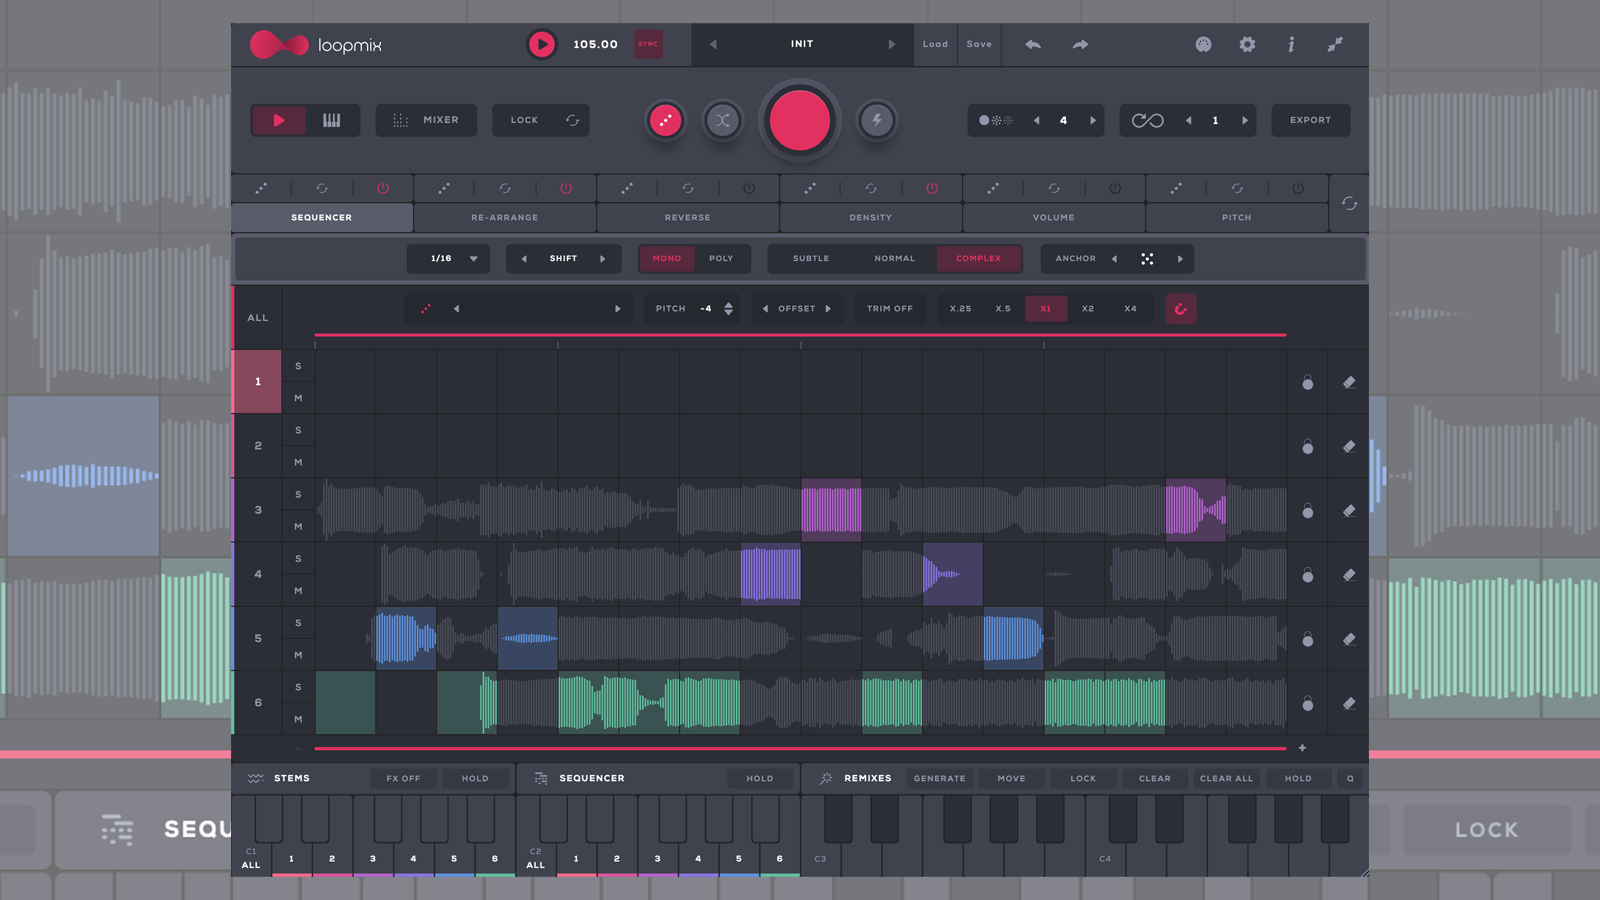The height and width of the screenshot is (900, 1600).
Task: Toggle the interface resize arrows icon
Action: (1335, 44)
